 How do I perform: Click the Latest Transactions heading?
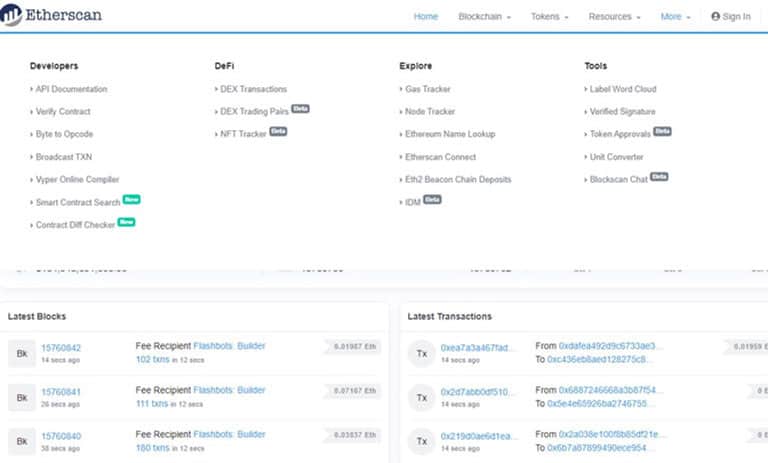pos(450,317)
